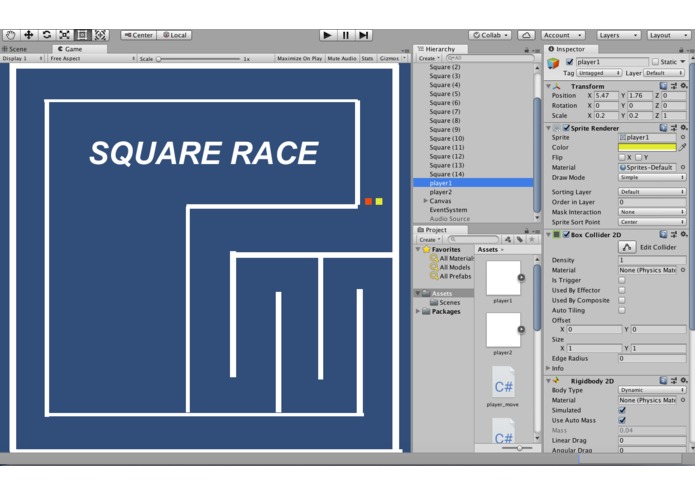Click Project search by type icon
695x494 pixels.
click(508, 239)
